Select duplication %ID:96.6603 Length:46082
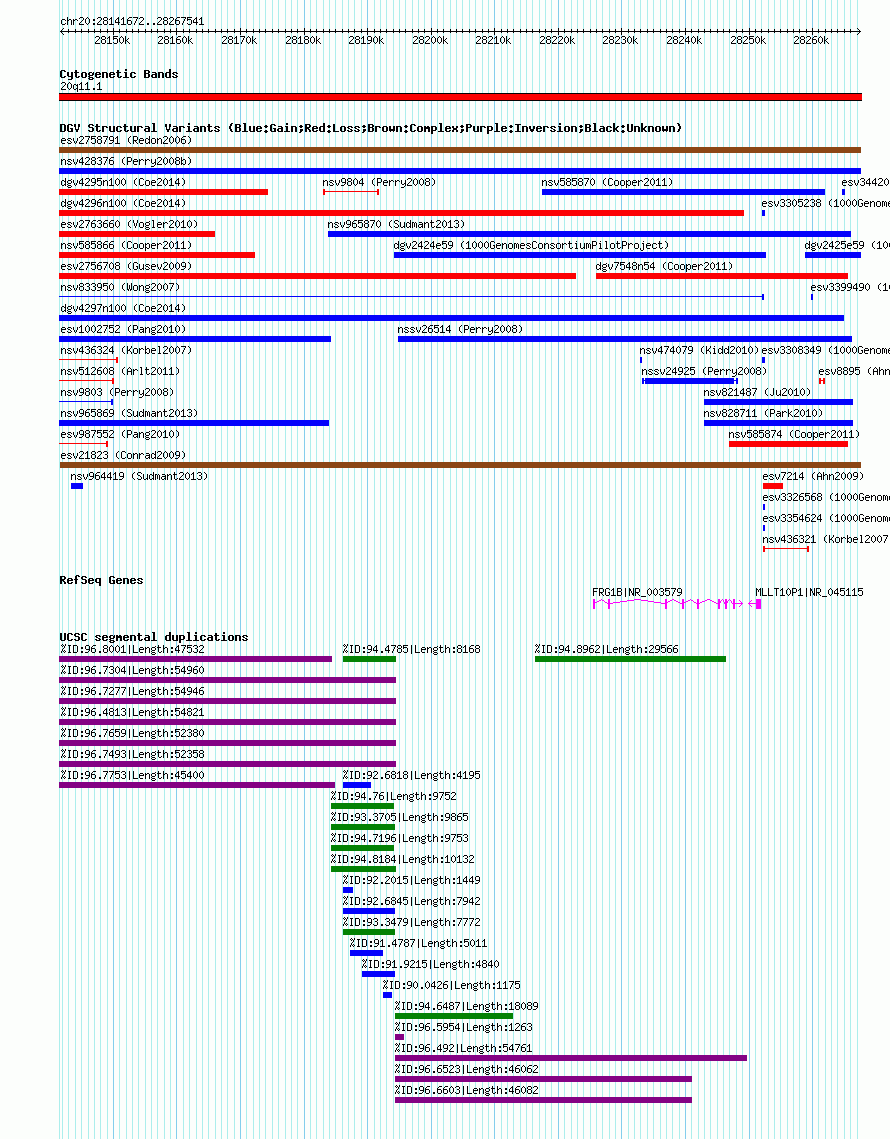This screenshot has width=890, height=1139. (x=543, y=1101)
